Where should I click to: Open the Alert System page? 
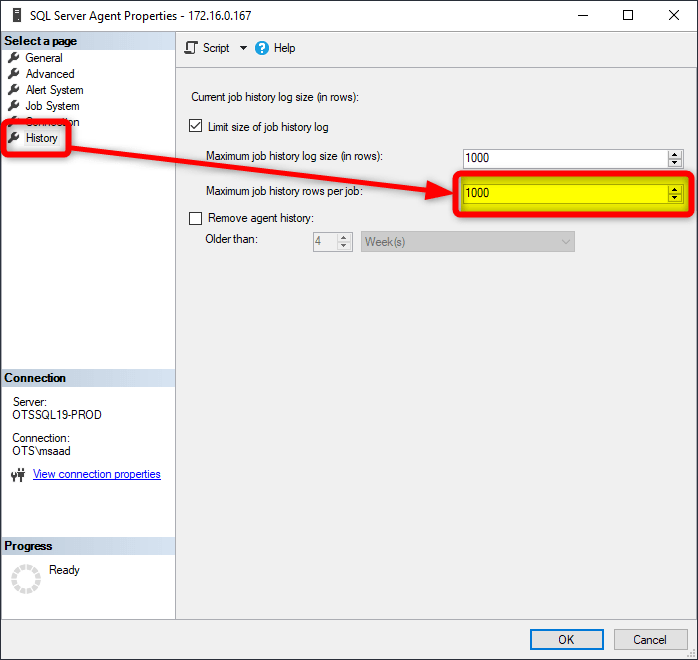[x=54, y=90]
